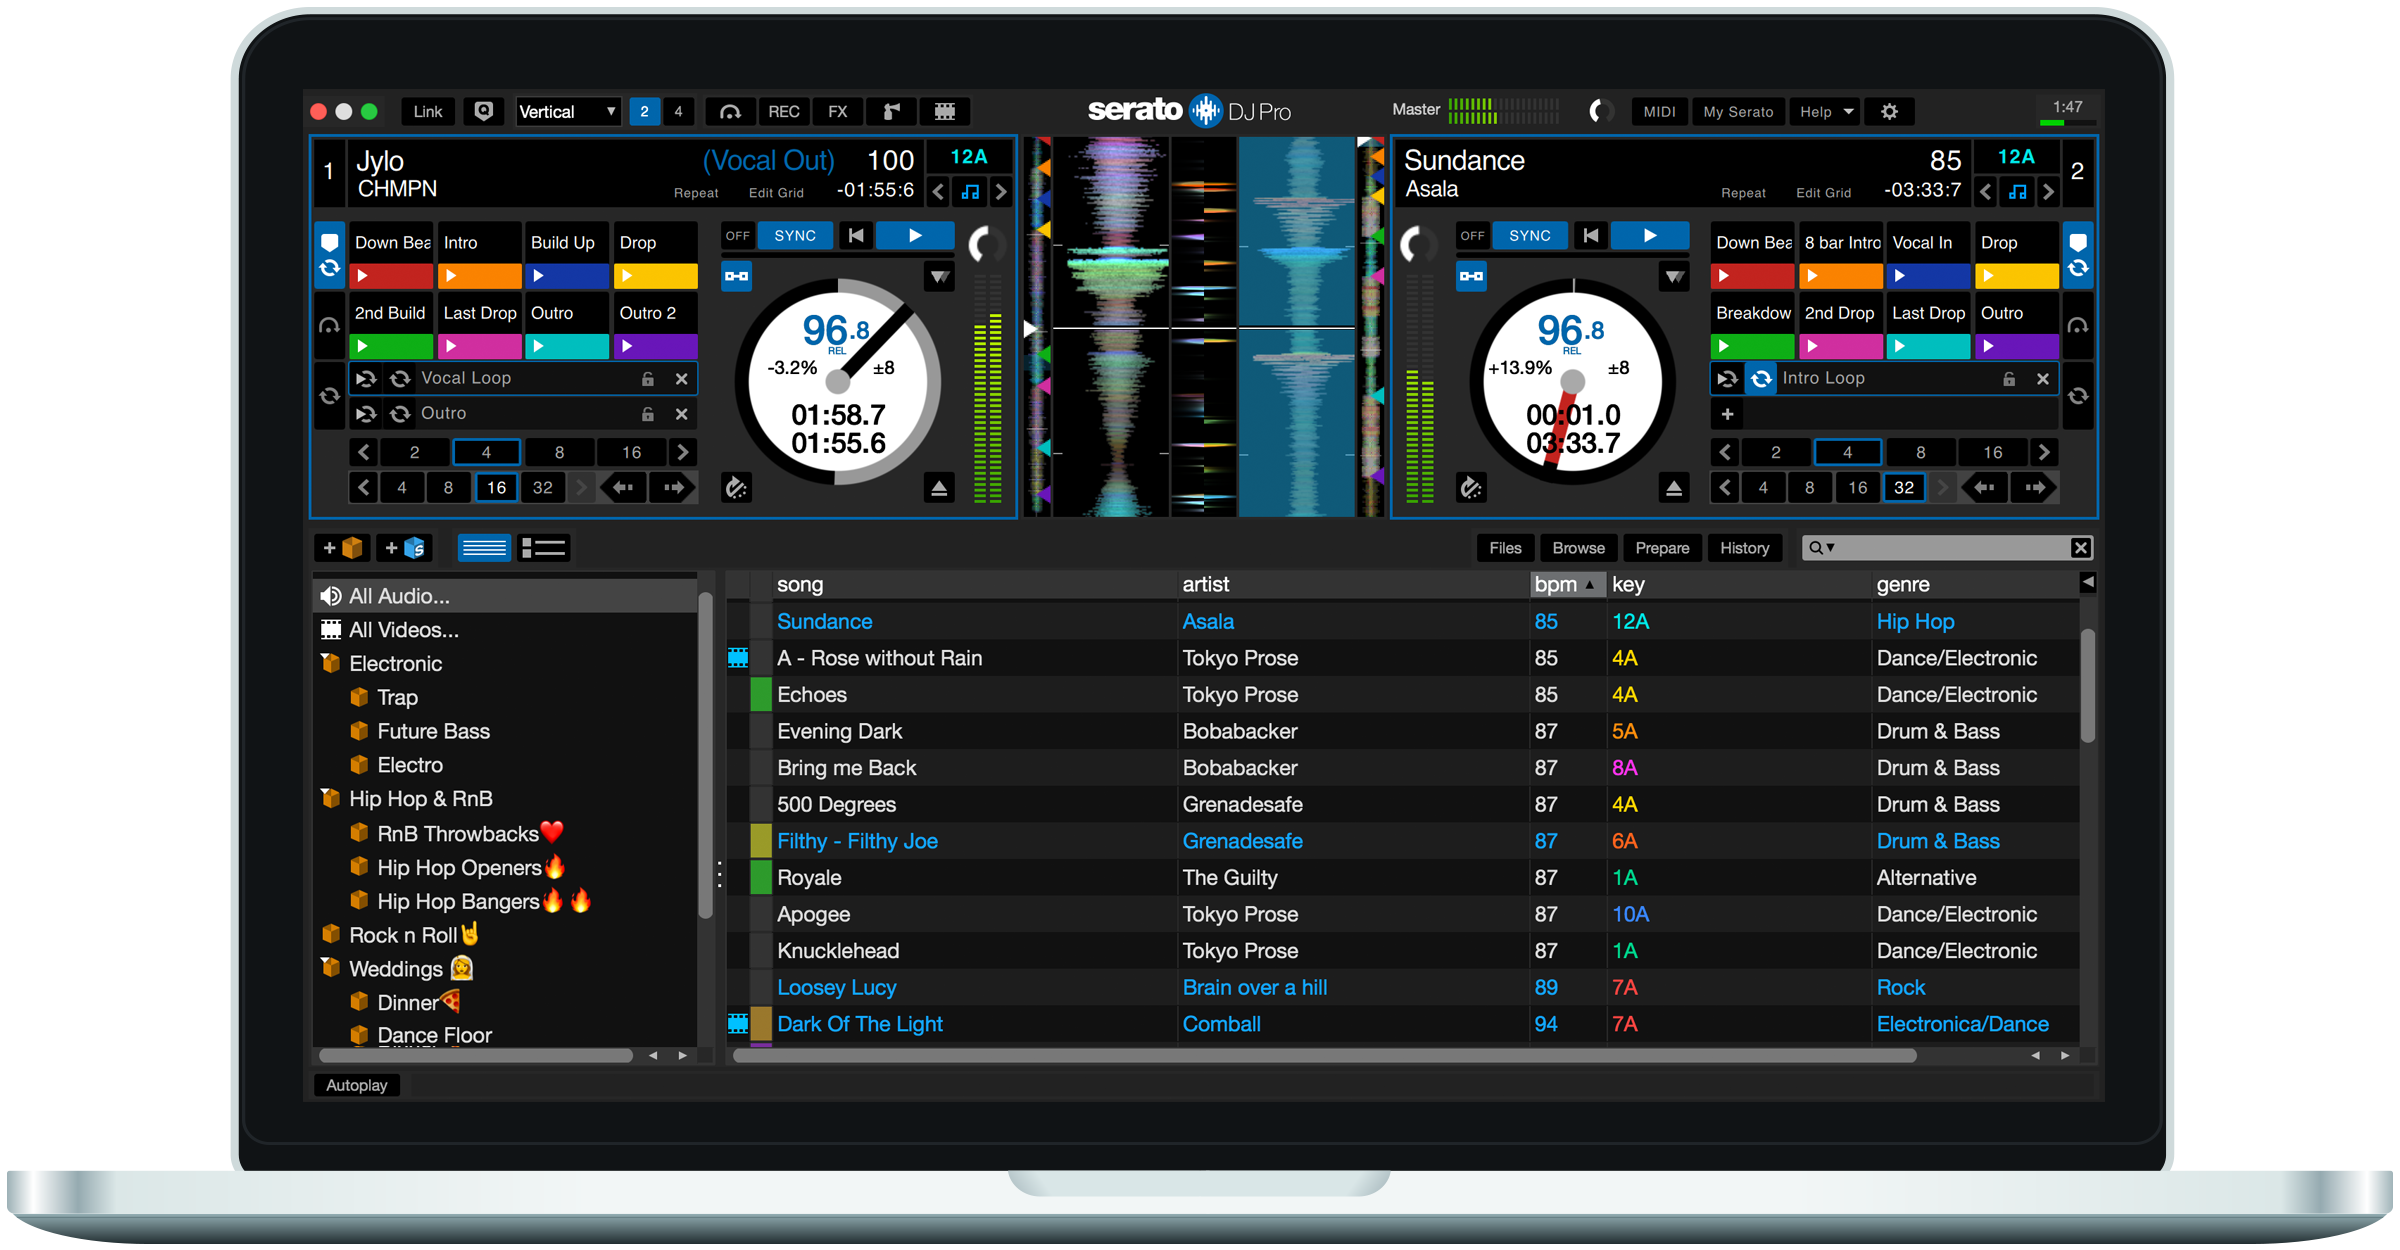Enable SYNC on deck 1
Viewport: 2400px width, 1250px height.
[x=795, y=236]
